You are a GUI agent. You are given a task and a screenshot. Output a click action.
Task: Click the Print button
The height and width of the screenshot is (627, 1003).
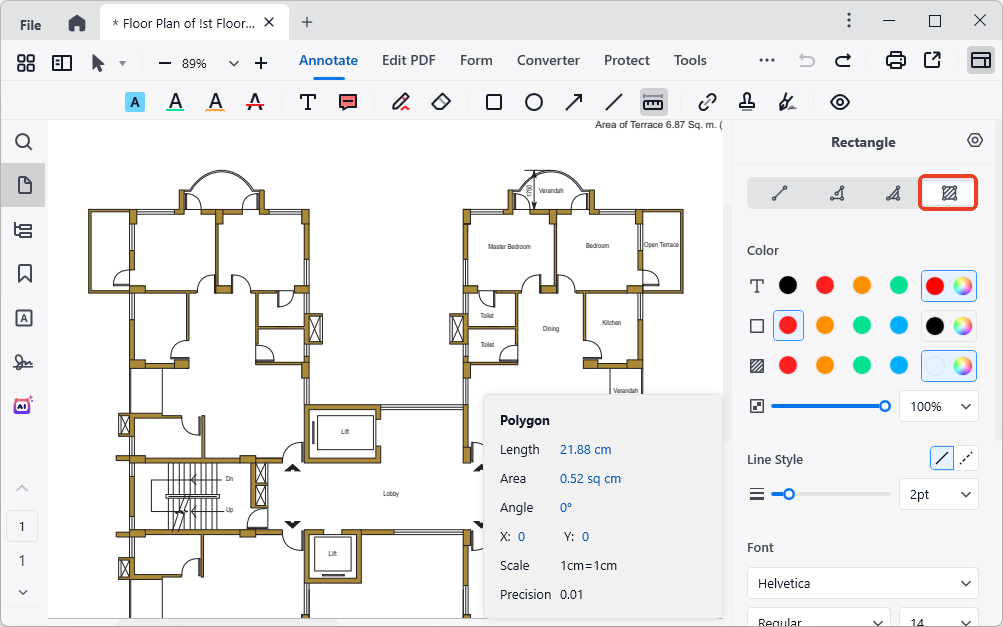tap(895, 60)
